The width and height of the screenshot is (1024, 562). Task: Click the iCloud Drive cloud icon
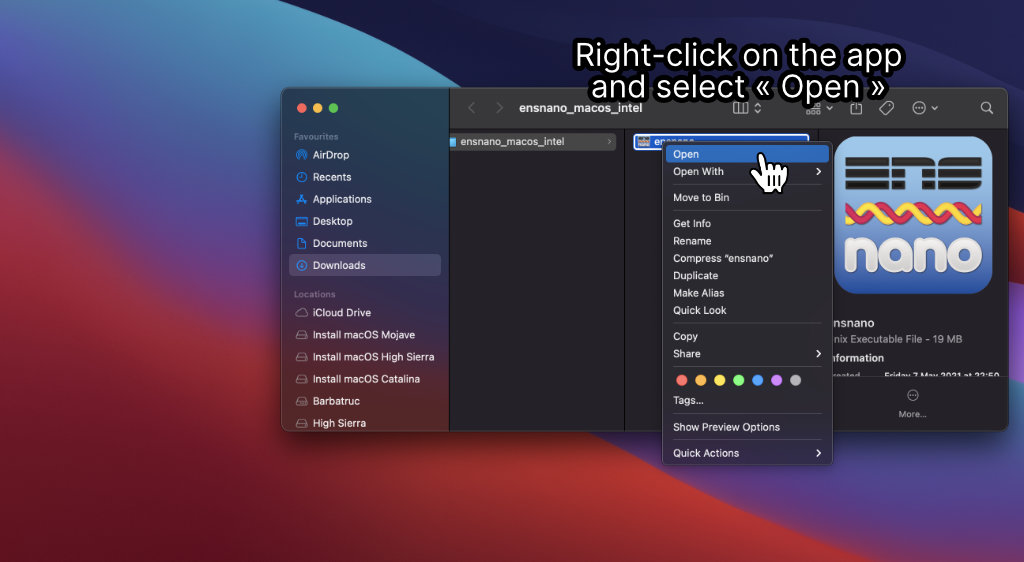click(301, 313)
